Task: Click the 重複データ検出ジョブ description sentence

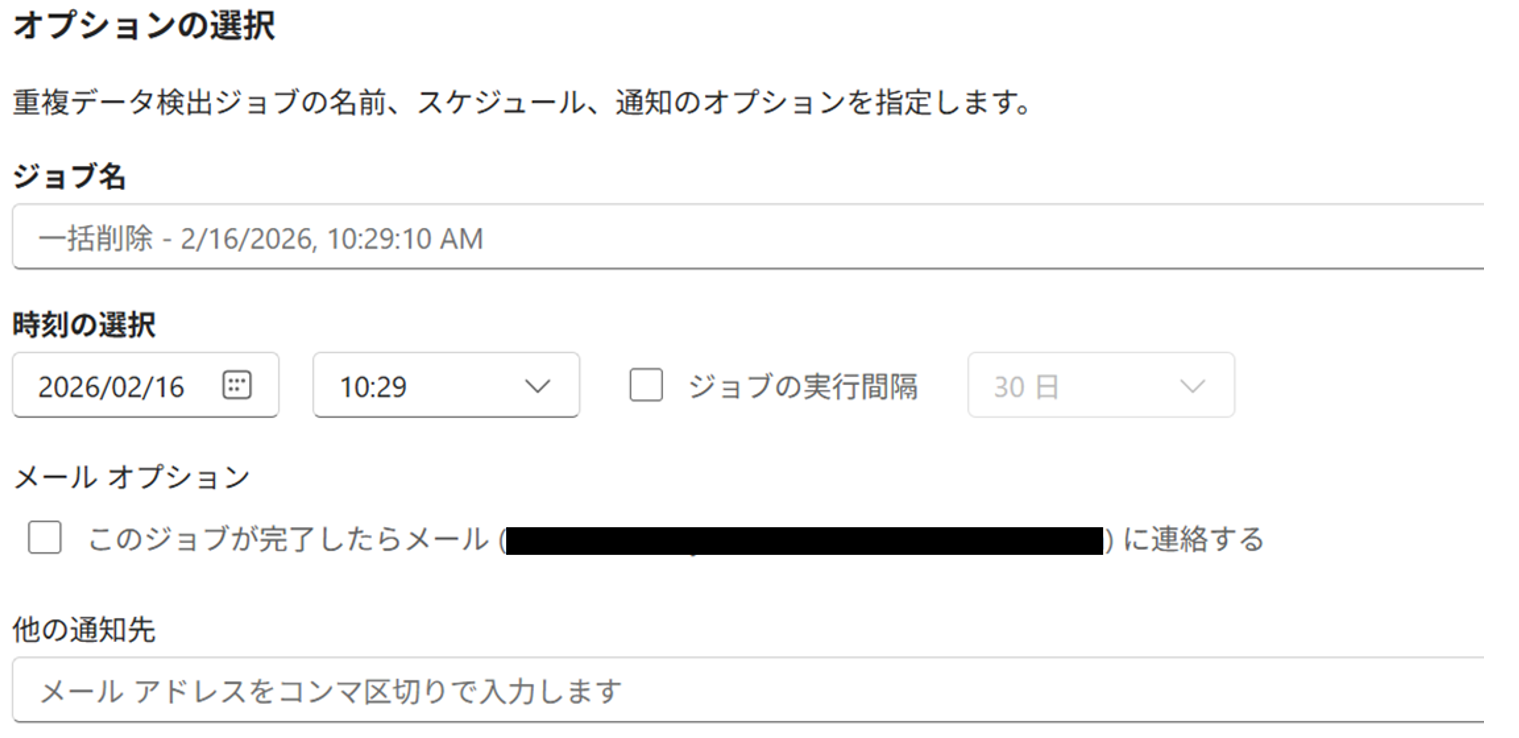Action: 520,103
